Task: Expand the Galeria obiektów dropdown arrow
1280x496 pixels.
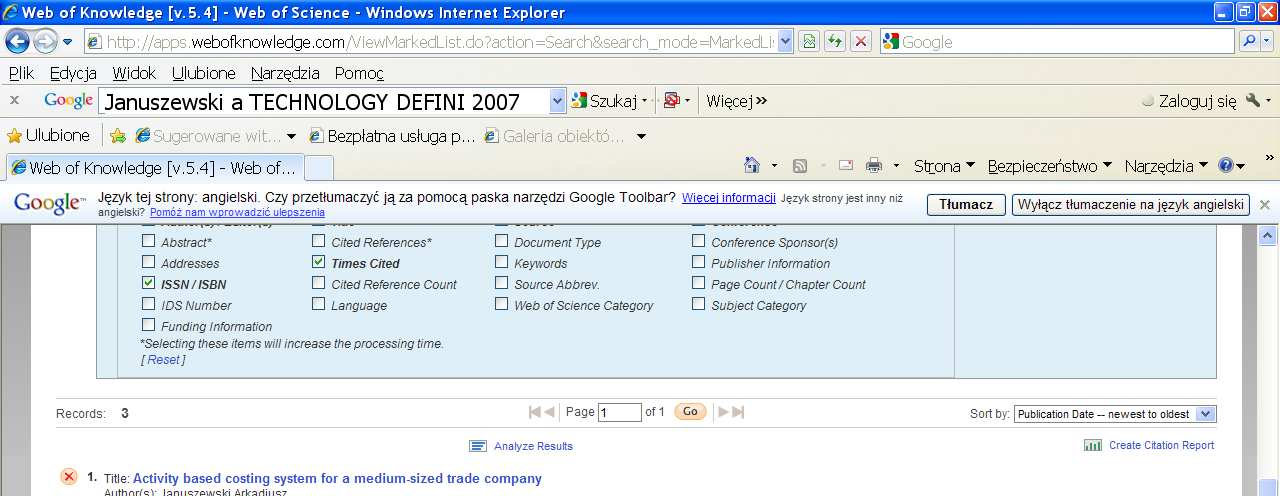Action: pos(641,136)
